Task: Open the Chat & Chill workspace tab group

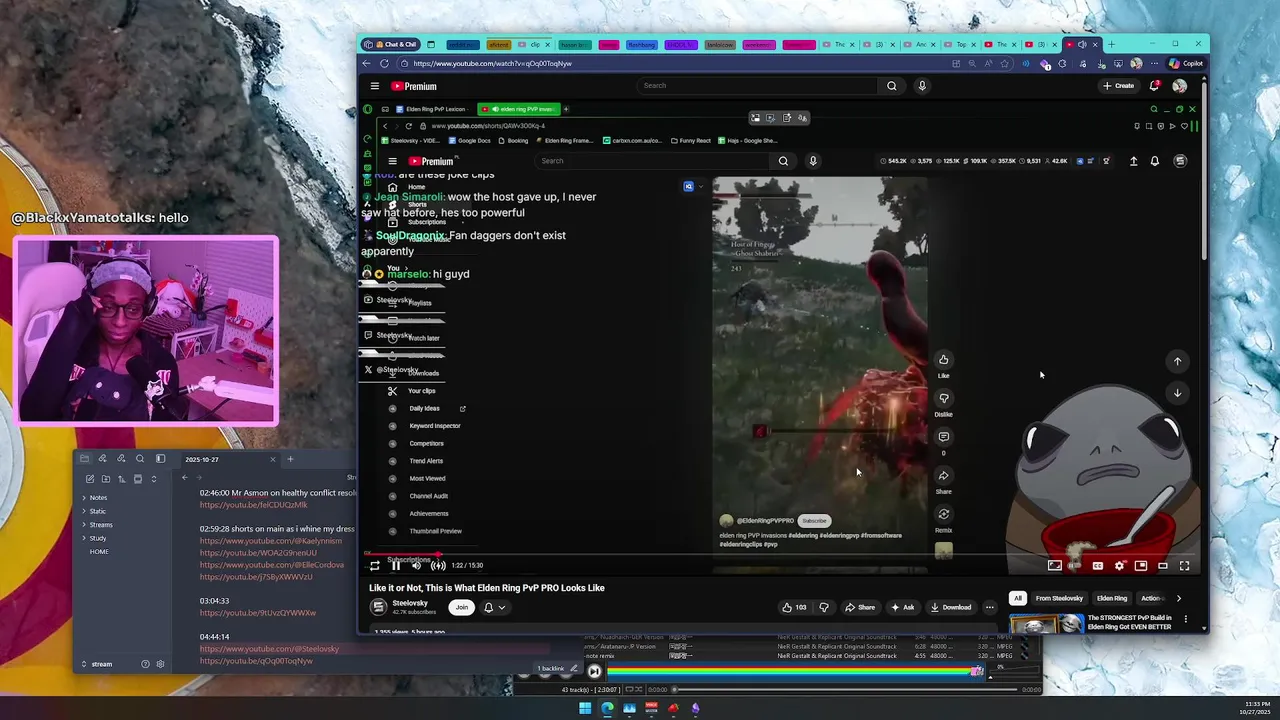Action: [390, 44]
